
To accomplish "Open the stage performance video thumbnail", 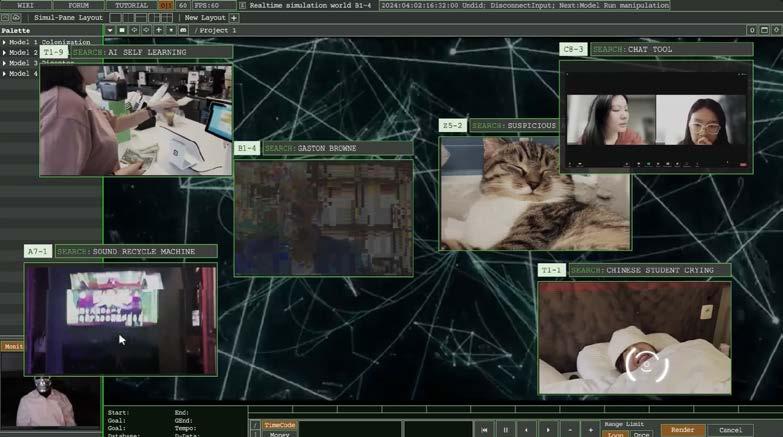I will pyautogui.click(x=121, y=320).
